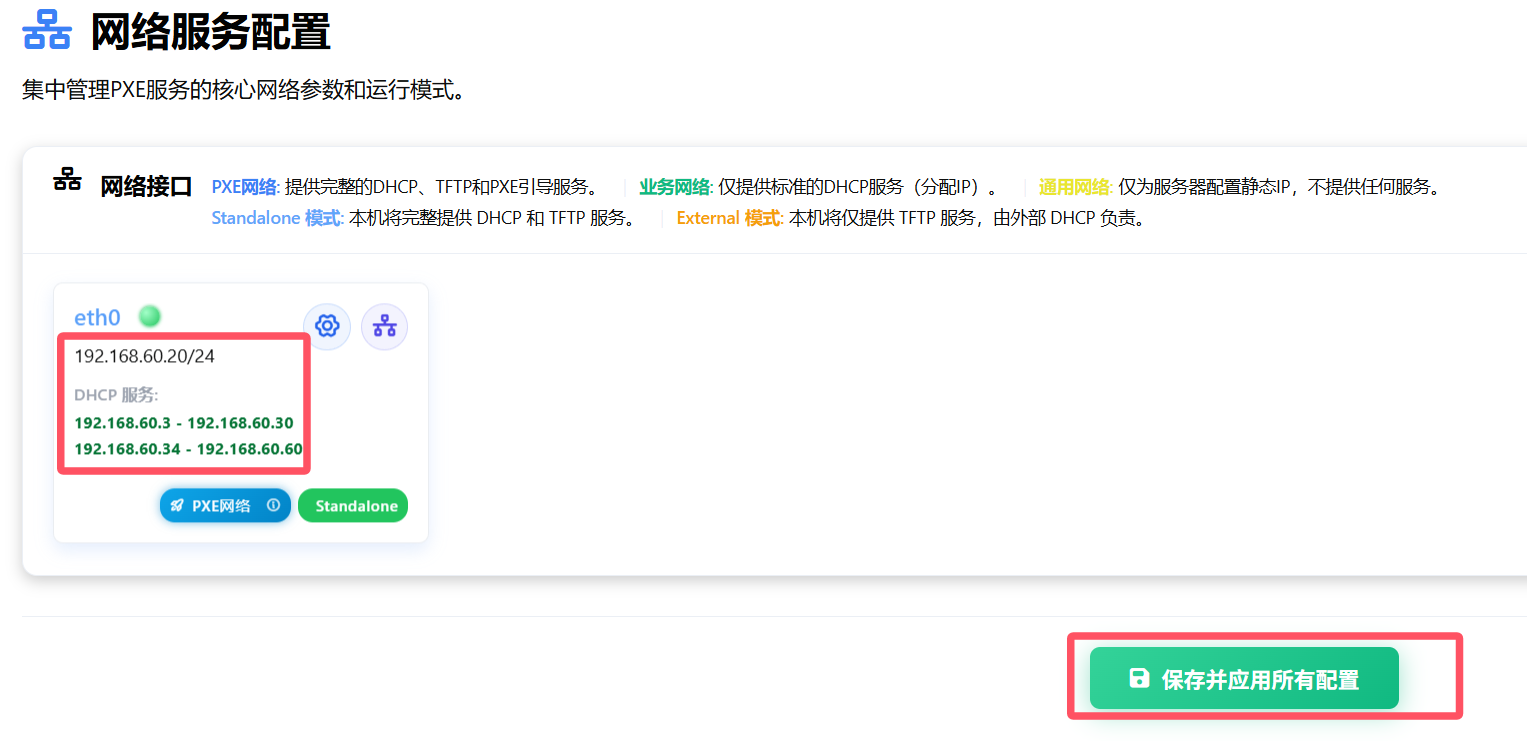
Task: Expand the eth0 interface card details
Action: pos(240,411)
